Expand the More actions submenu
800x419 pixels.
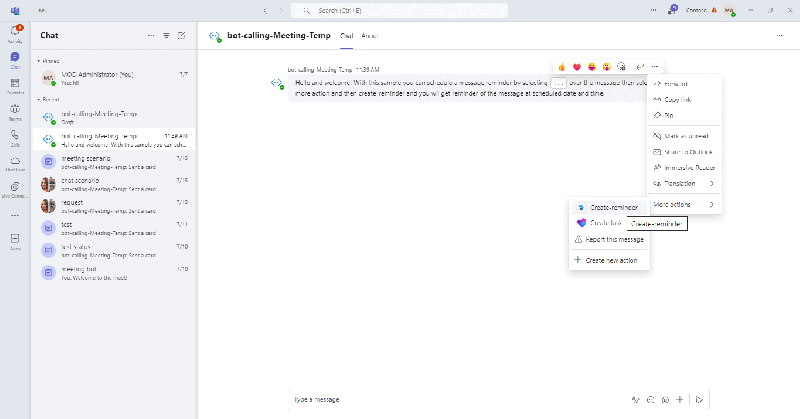coord(684,205)
